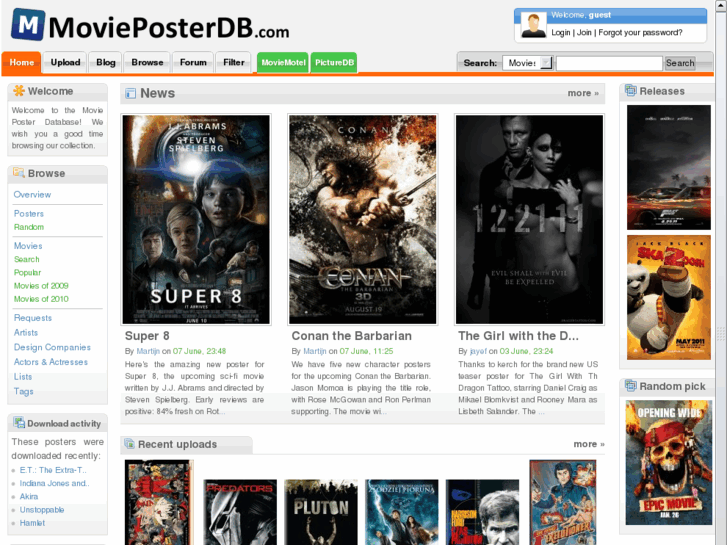
Task: Click the Recent uploads more link
Action: pyautogui.click(x=589, y=444)
